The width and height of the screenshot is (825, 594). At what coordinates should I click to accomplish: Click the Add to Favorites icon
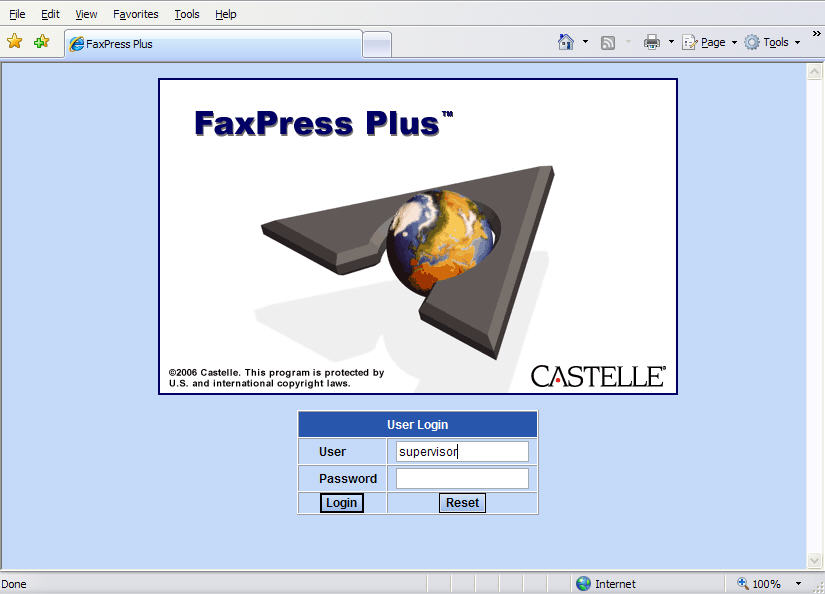(x=41, y=42)
